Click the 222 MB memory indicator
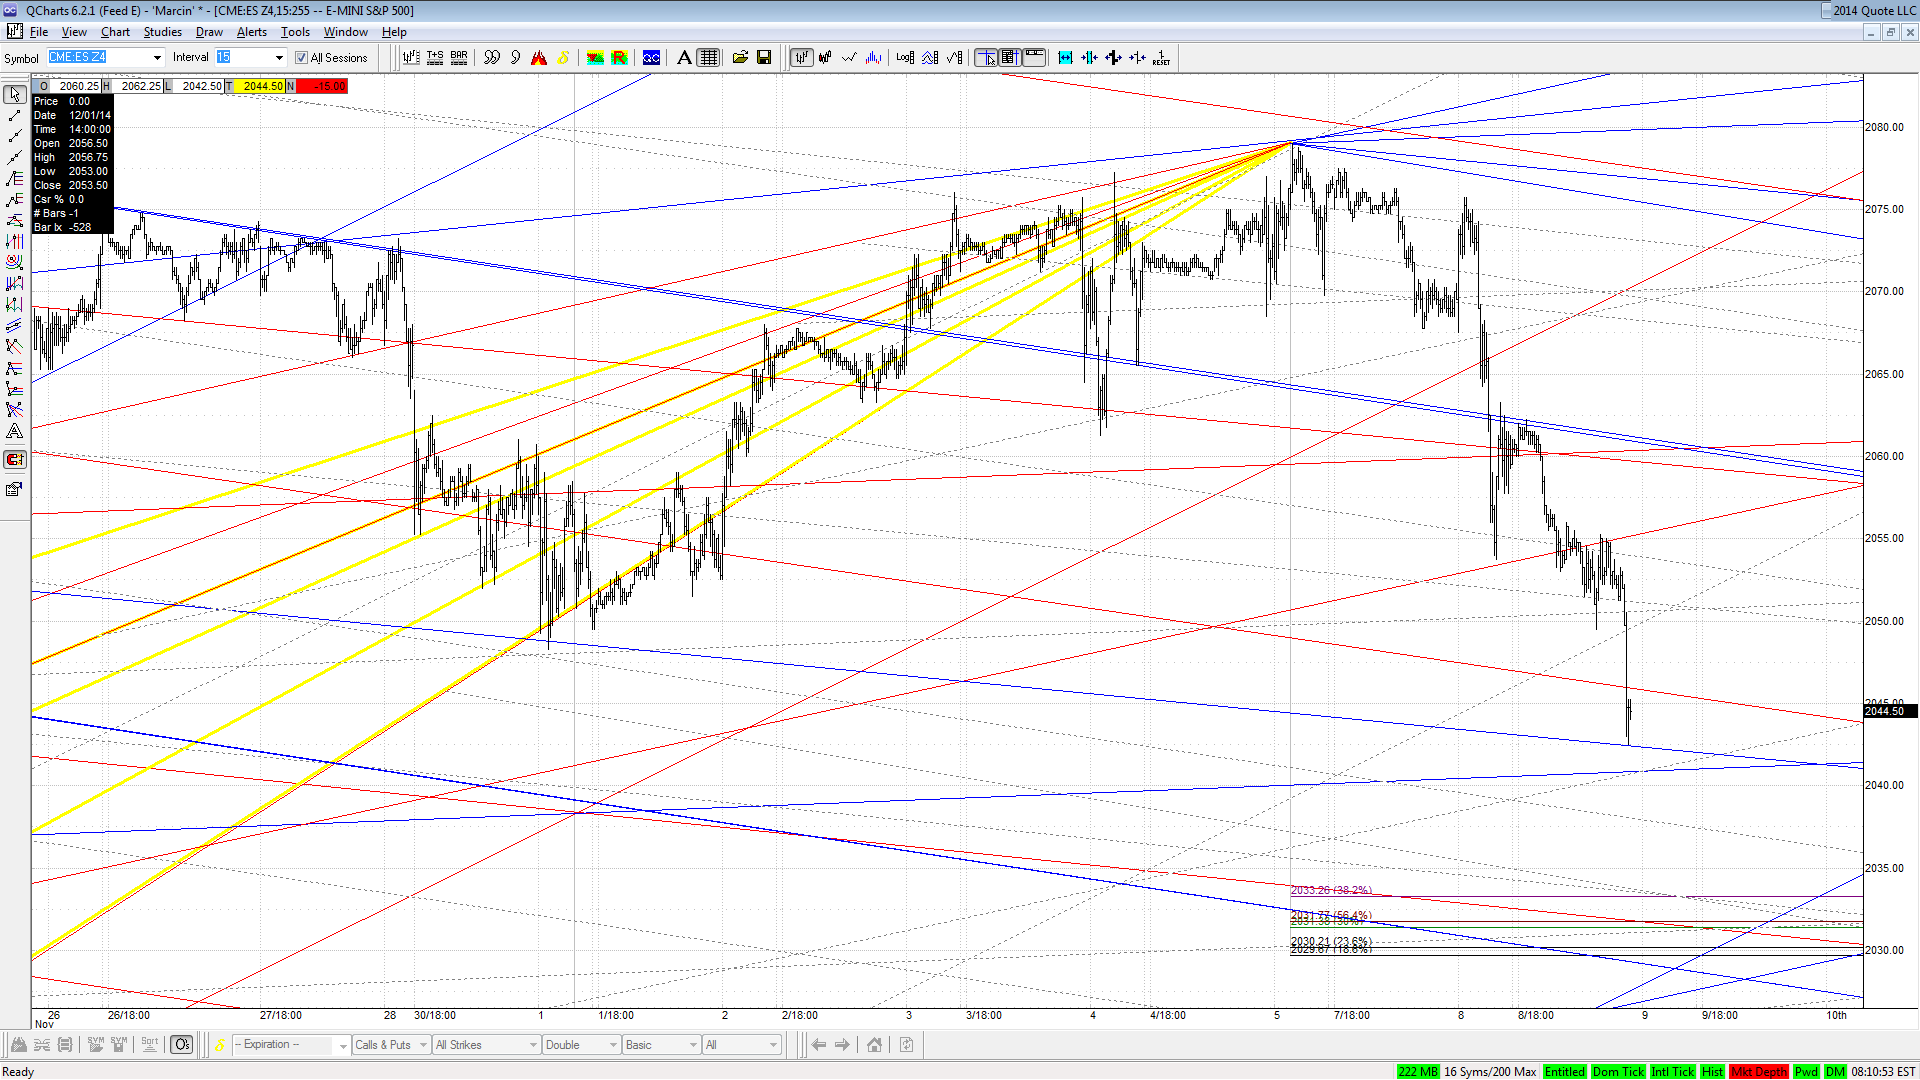This screenshot has height=1080, width=1920. pos(1417,1072)
